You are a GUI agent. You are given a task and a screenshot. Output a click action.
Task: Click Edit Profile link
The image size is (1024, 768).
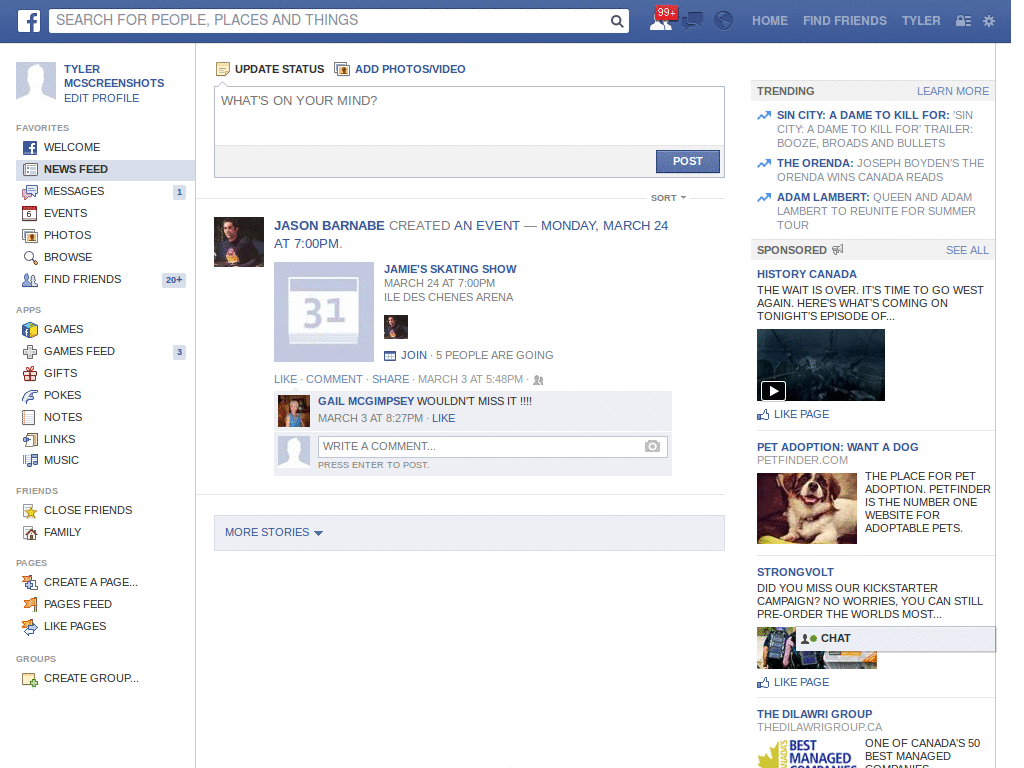coord(101,98)
